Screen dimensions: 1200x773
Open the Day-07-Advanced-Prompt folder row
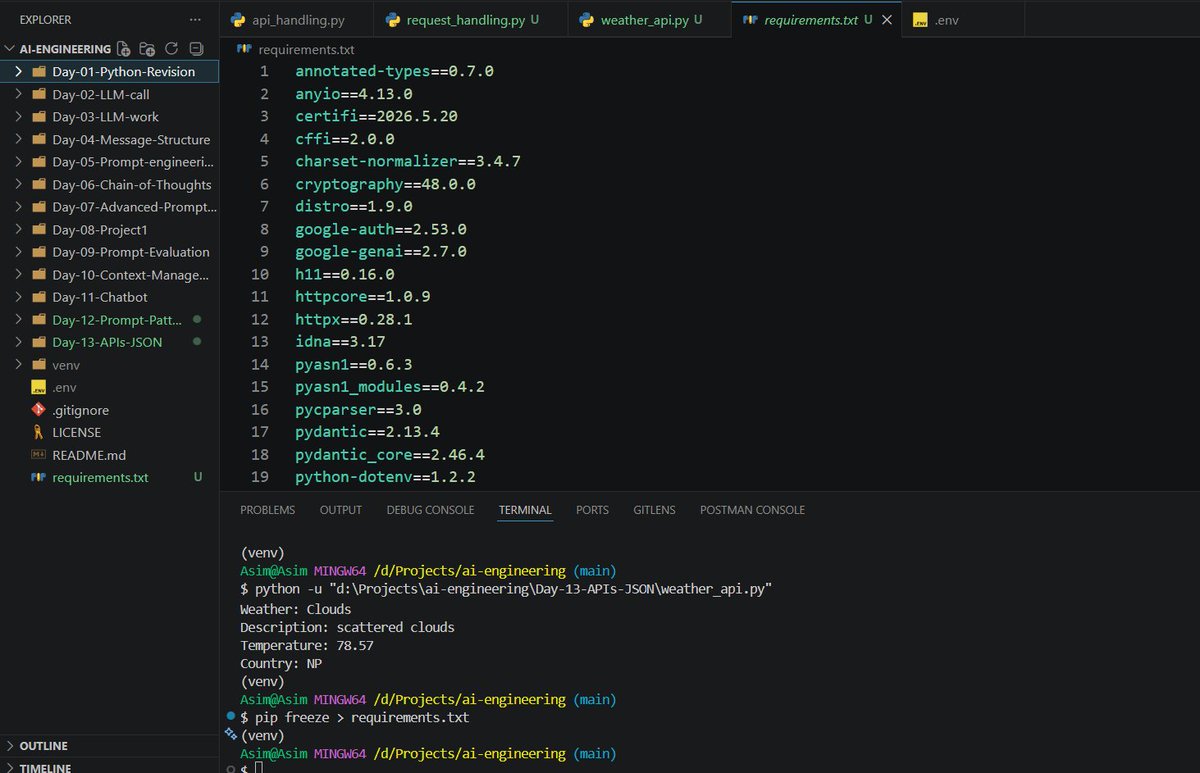(x=109, y=207)
